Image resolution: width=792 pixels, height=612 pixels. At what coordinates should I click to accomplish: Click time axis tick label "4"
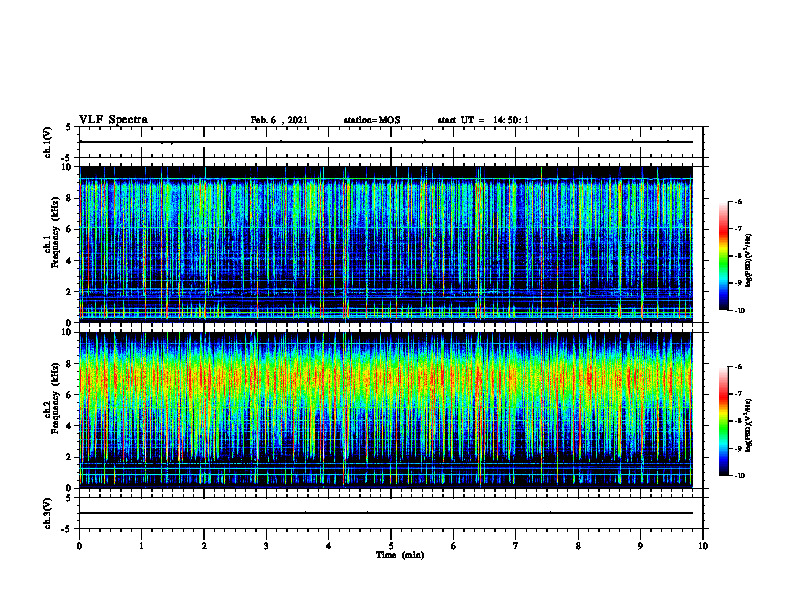[329, 546]
